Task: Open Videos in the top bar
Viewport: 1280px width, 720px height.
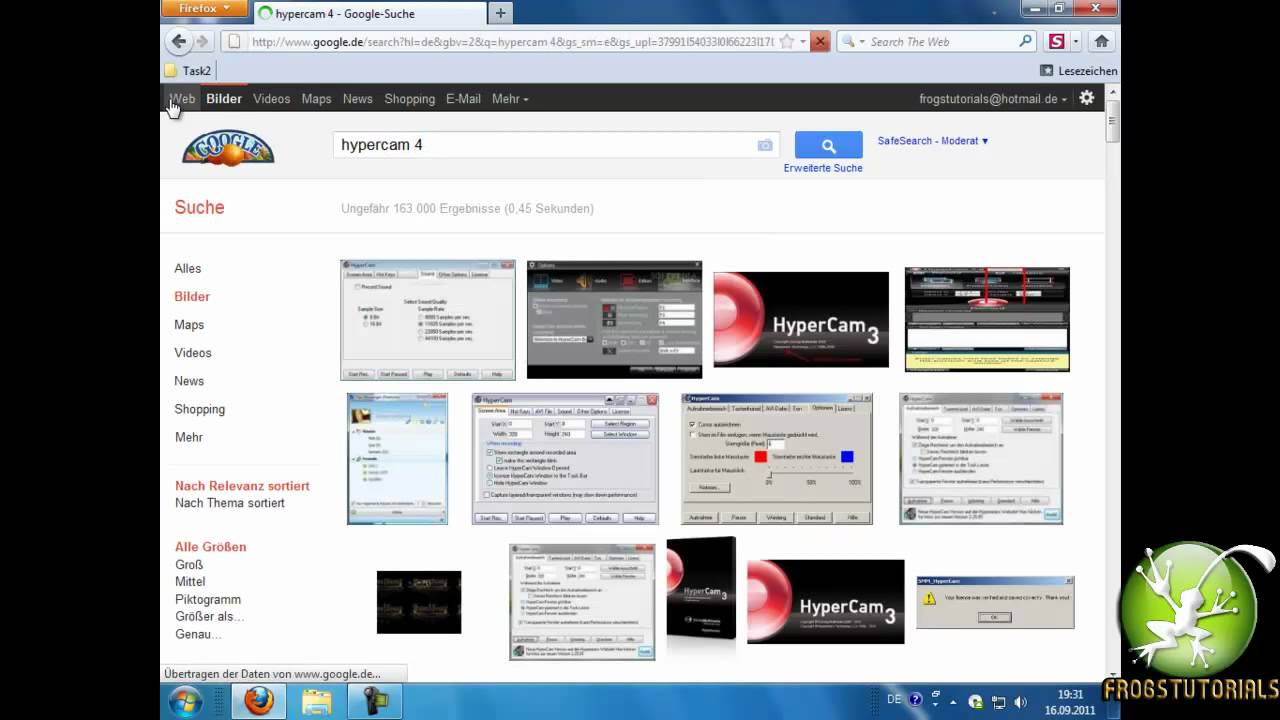Action: 271,99
